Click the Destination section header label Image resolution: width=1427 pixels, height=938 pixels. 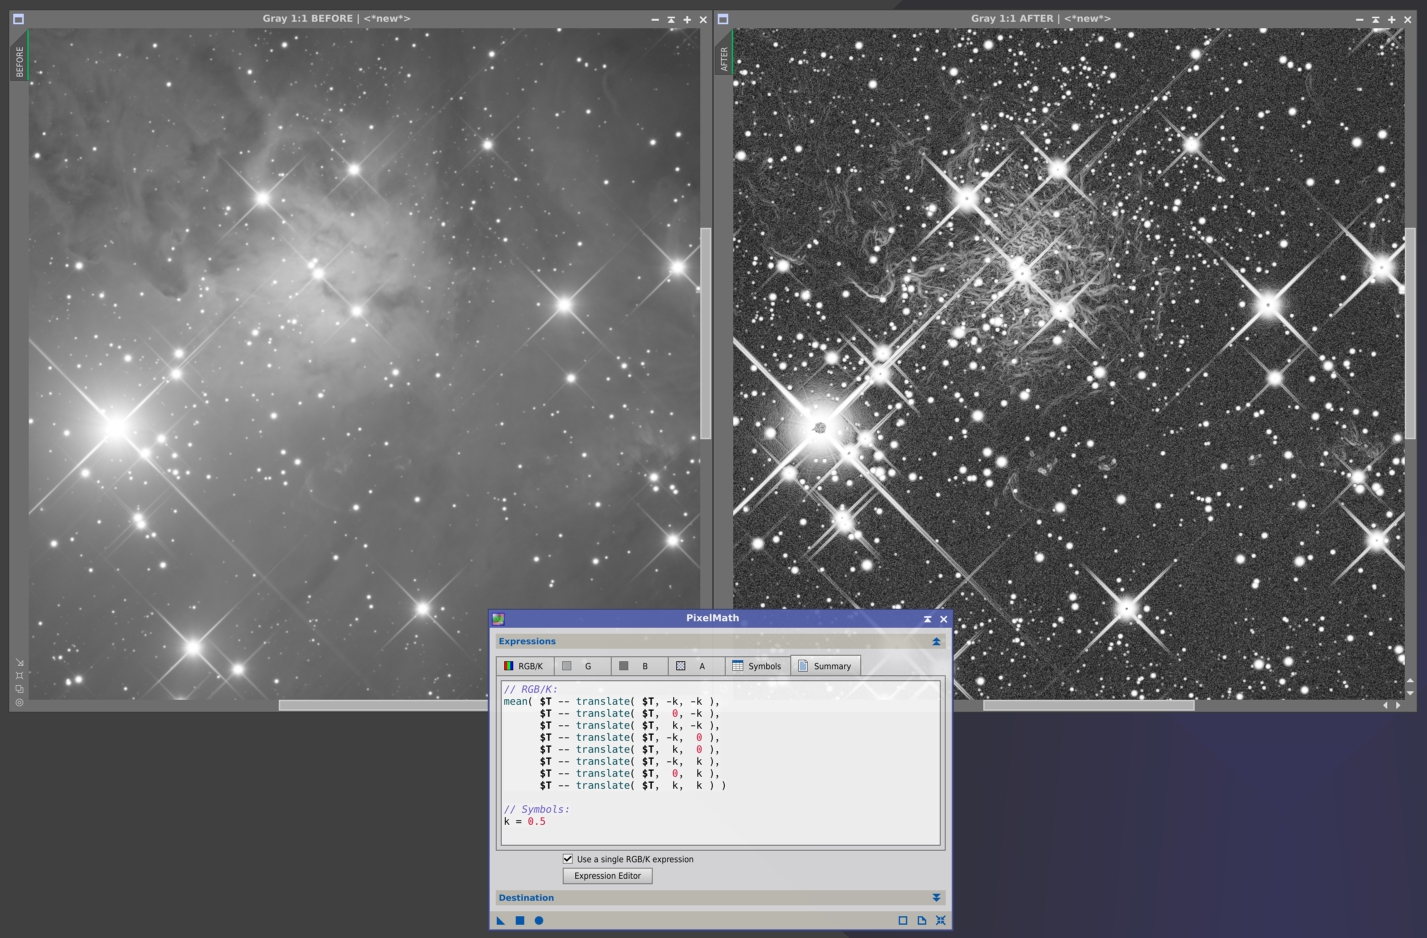click(526, 898)
